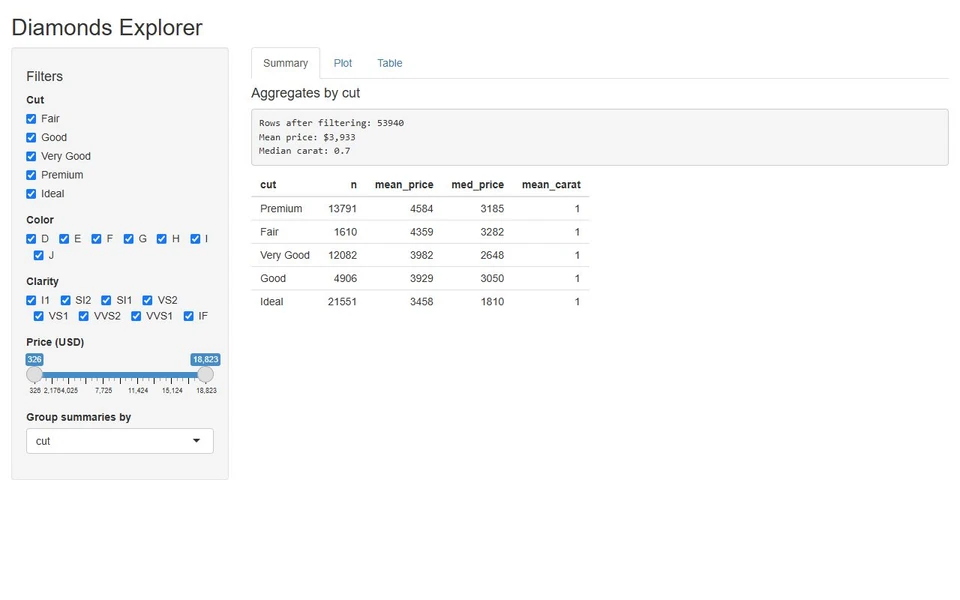Toggle color I checkbox
The height and width of the screenshot is (600, 960).
click(x=195, y=239)
